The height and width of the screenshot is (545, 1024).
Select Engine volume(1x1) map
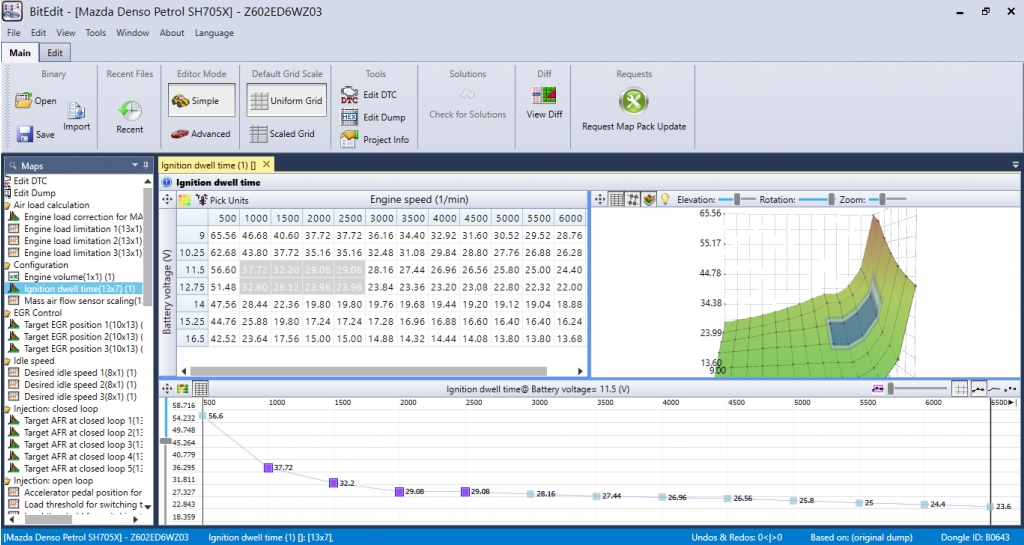(x=63, y=277)
